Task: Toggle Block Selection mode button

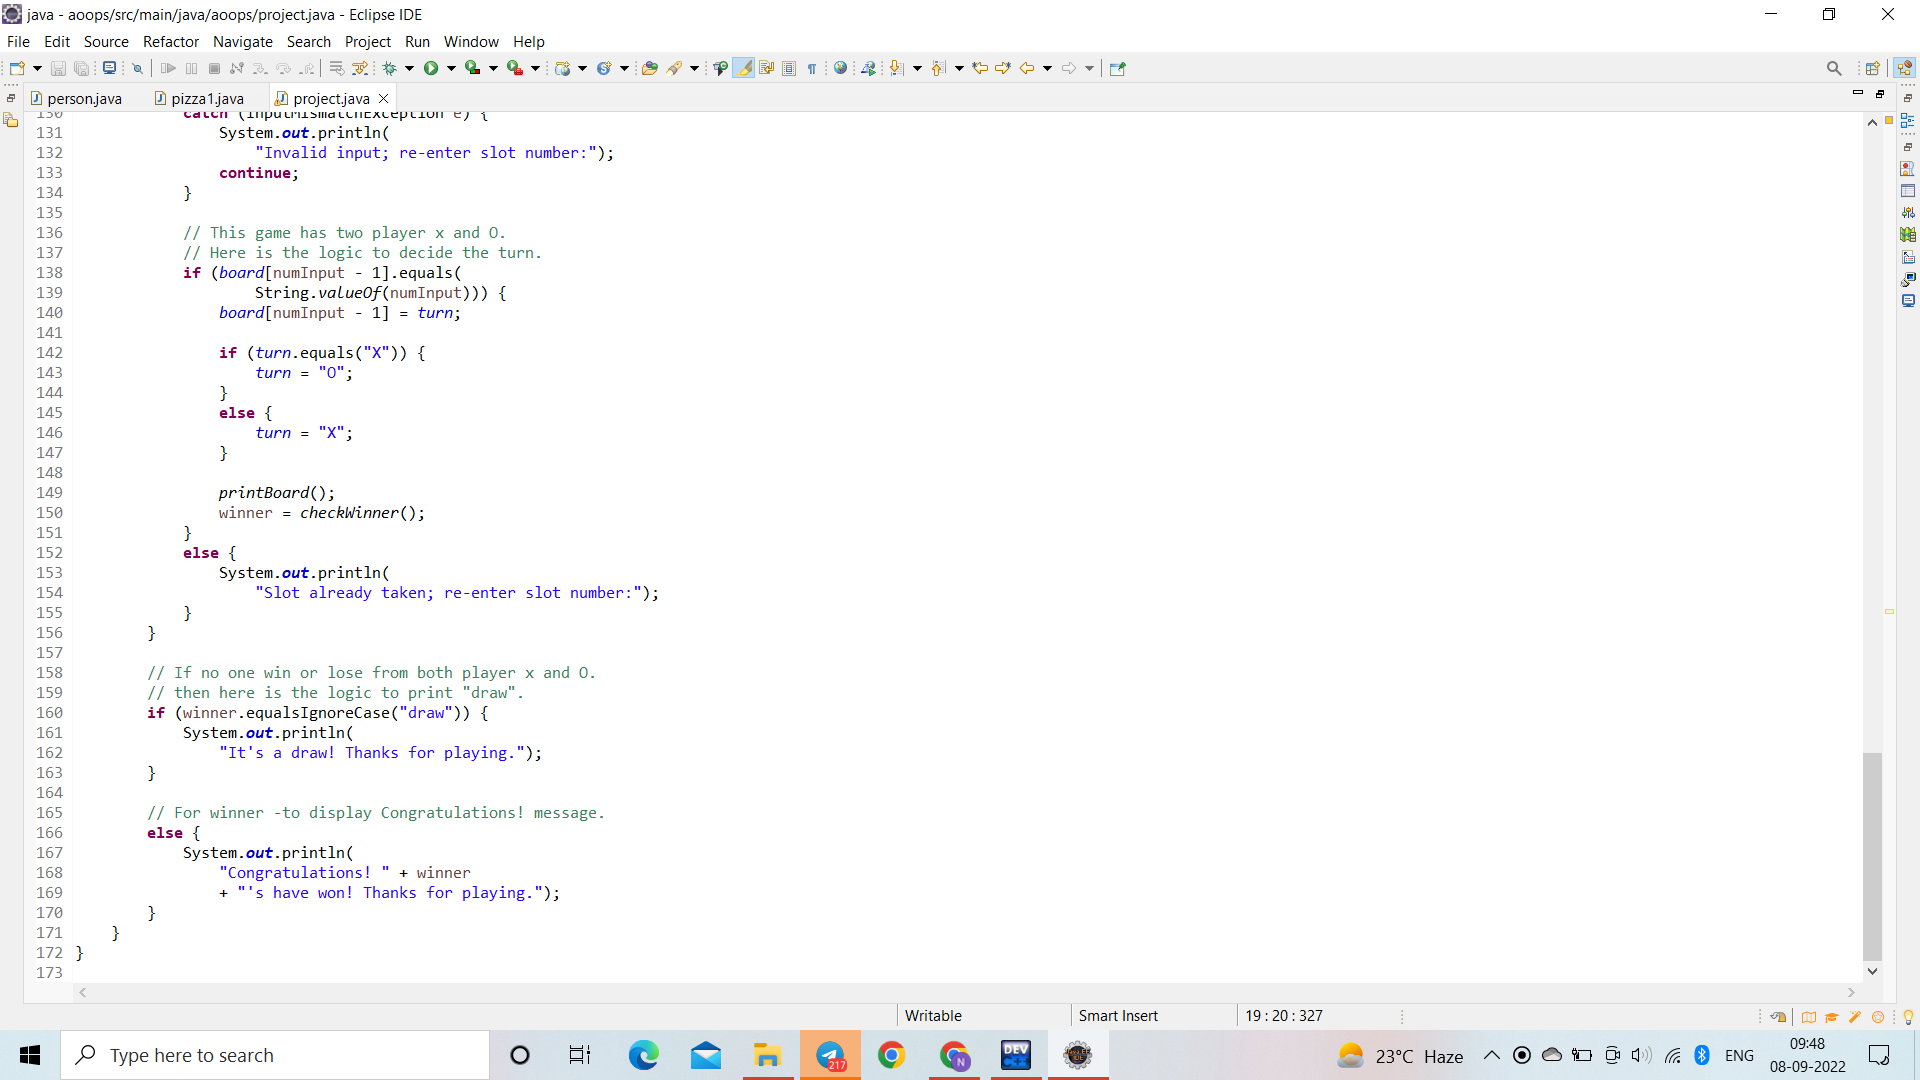Action: click(x=789, y=68)
